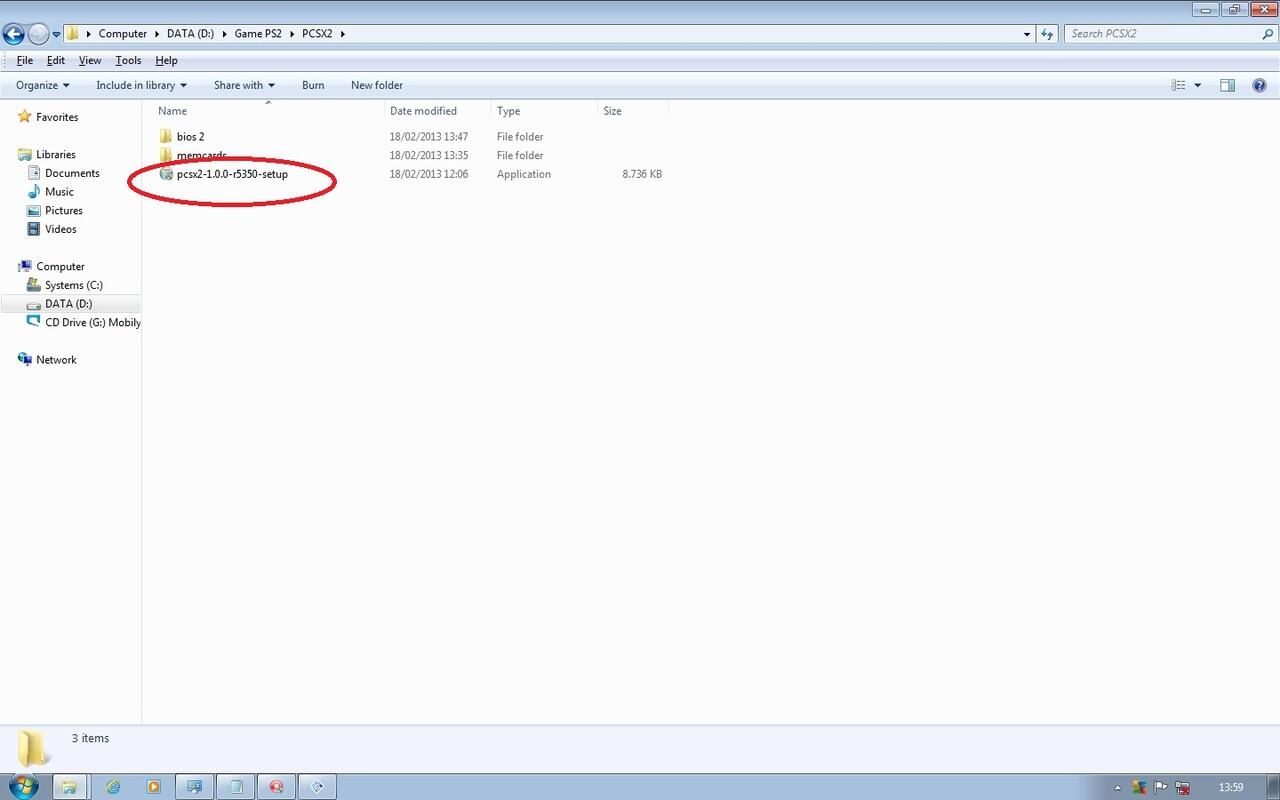Screen dimensions: 1280x800
Task: Click the Computer segment in address bar
Action: click(122, 34)
